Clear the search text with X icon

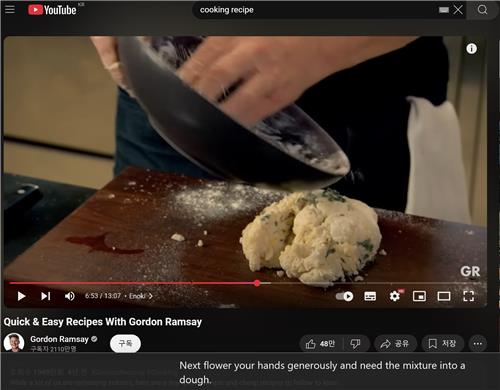458,10
